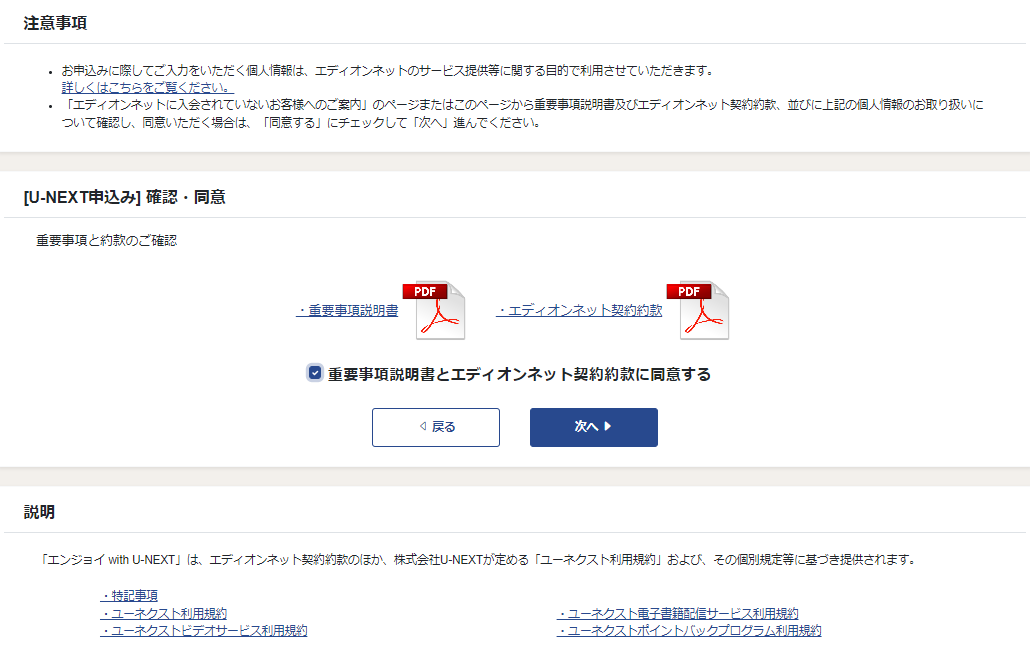
Task: Click the 重要事項説明書とエディオンネット契約約款に同意する label text
Action: click(x=519, y=374)
